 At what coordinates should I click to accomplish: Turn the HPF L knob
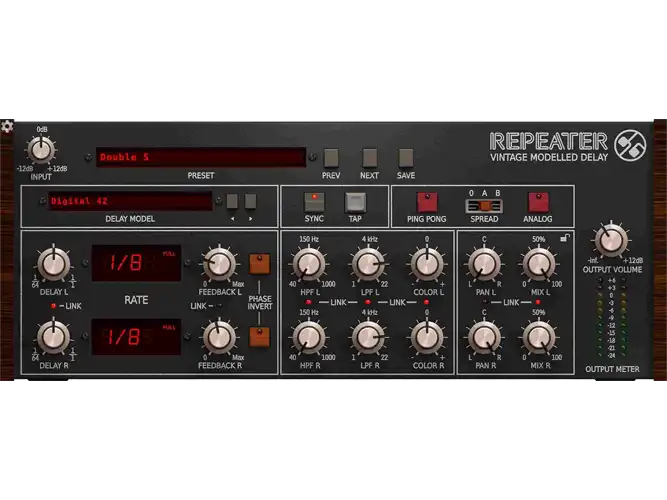coord(308,264)
